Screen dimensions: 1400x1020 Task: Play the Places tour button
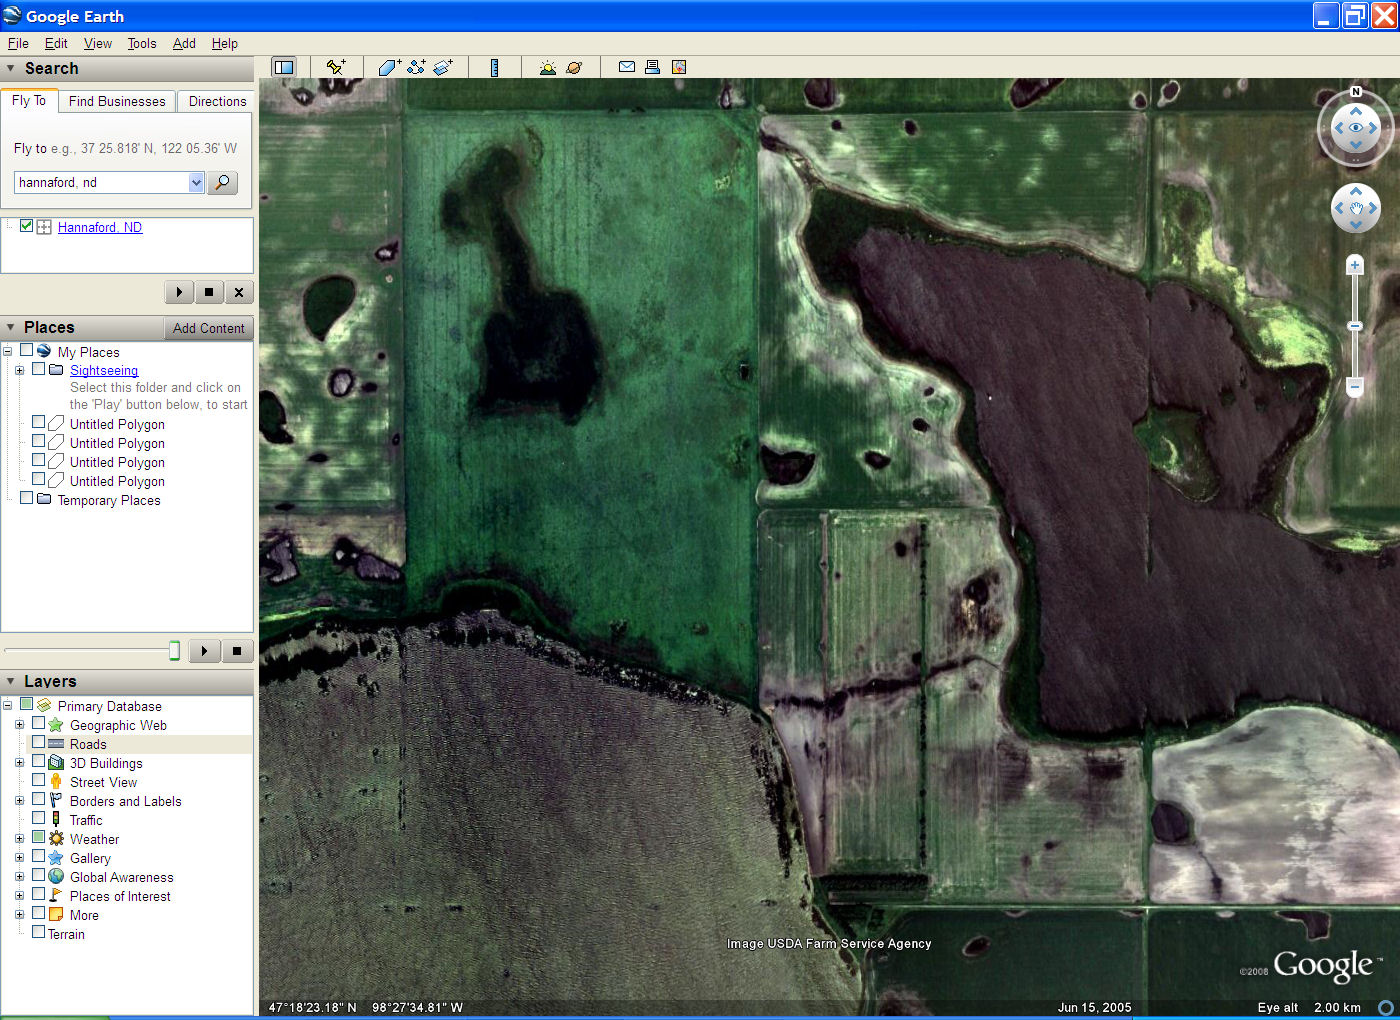(204, 651)
